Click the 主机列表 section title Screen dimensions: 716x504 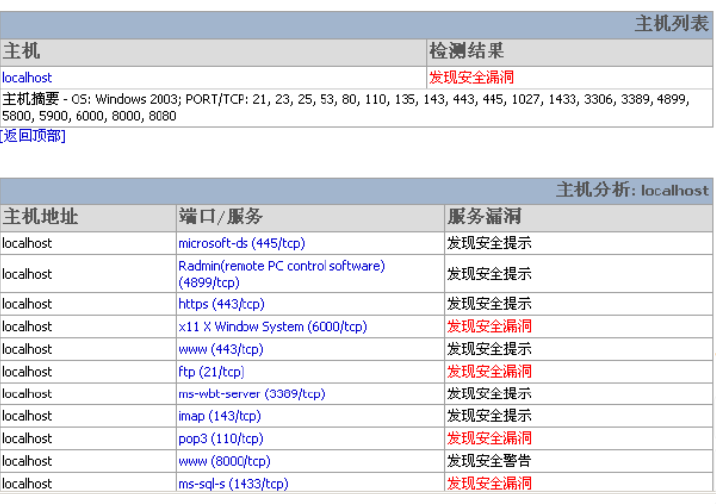671,24
